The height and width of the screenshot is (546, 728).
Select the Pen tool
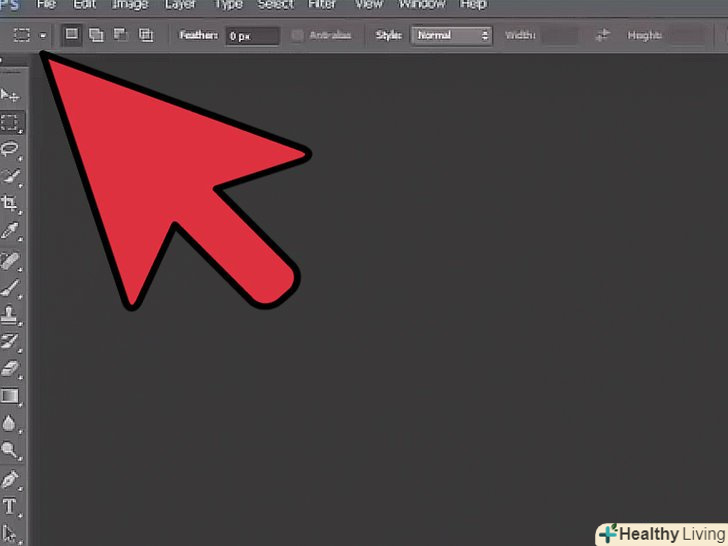(x=10, y=480)
